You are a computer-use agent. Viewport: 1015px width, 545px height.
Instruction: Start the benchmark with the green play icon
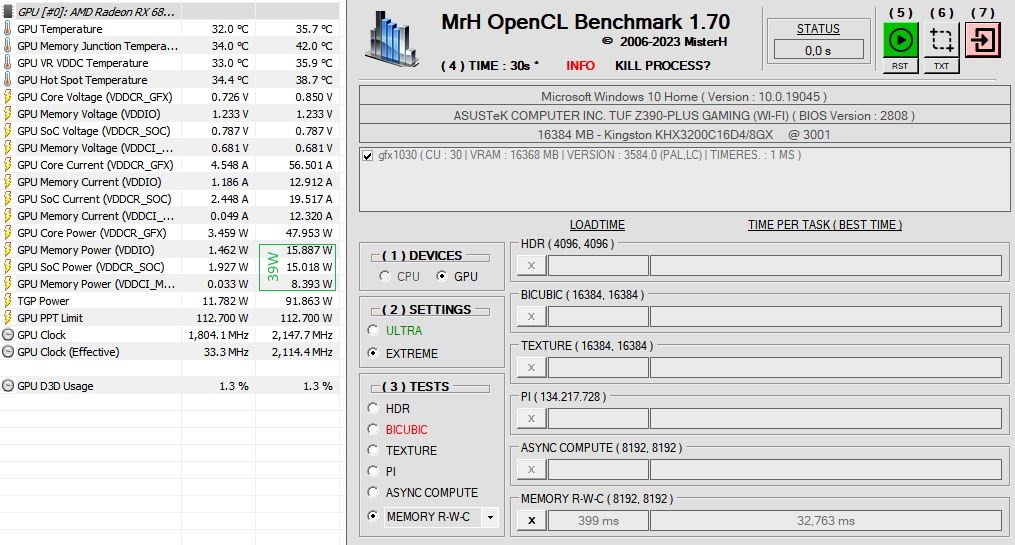[x=900, y=40]
